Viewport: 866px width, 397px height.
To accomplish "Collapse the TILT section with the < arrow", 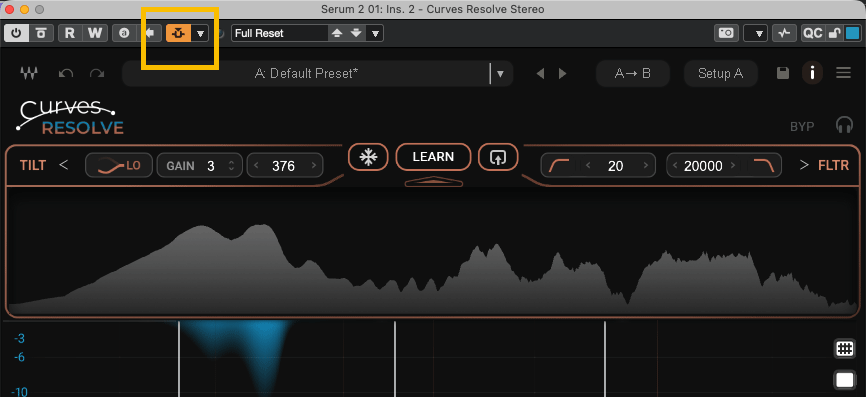I will [x=64, y=165].
